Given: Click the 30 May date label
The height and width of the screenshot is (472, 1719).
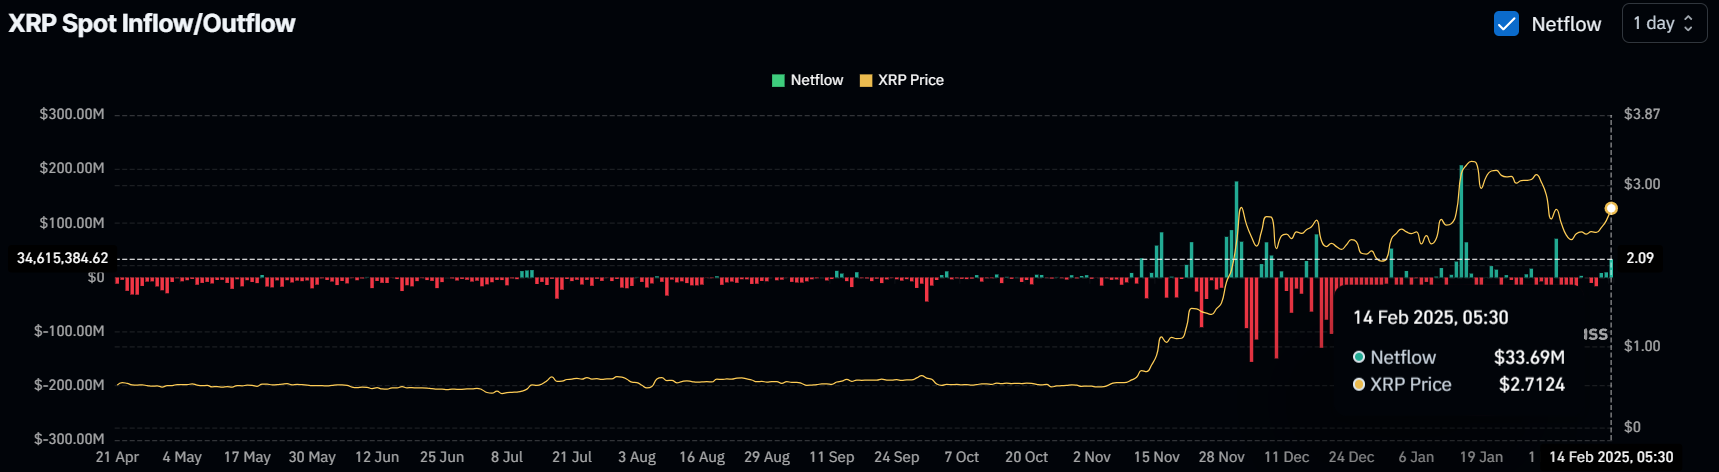Looking at the screenshot, I should [312, 457].
